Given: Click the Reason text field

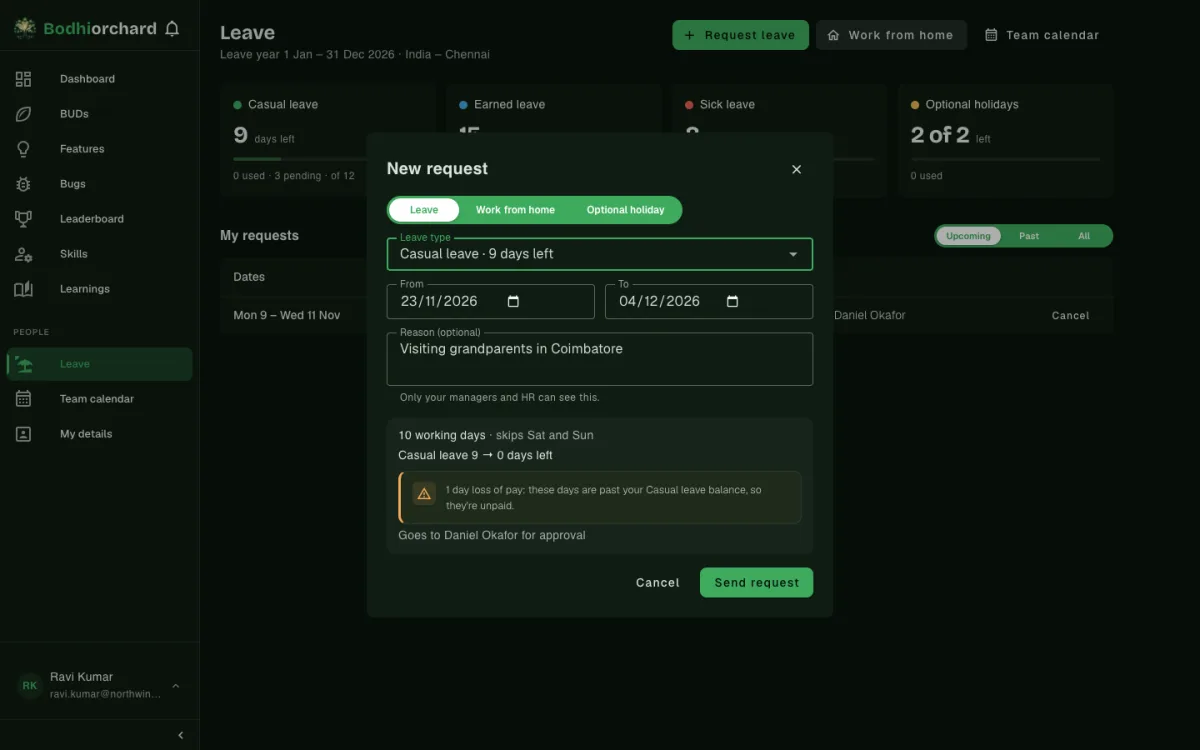Looking at the screenshot, I should pos(600,359).
